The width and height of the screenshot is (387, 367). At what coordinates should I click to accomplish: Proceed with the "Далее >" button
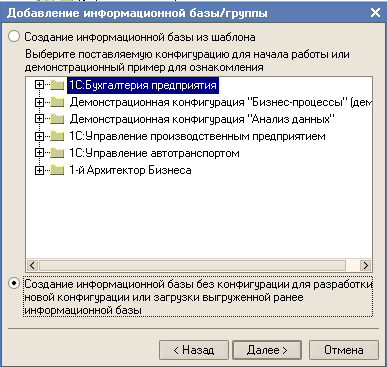267,350
